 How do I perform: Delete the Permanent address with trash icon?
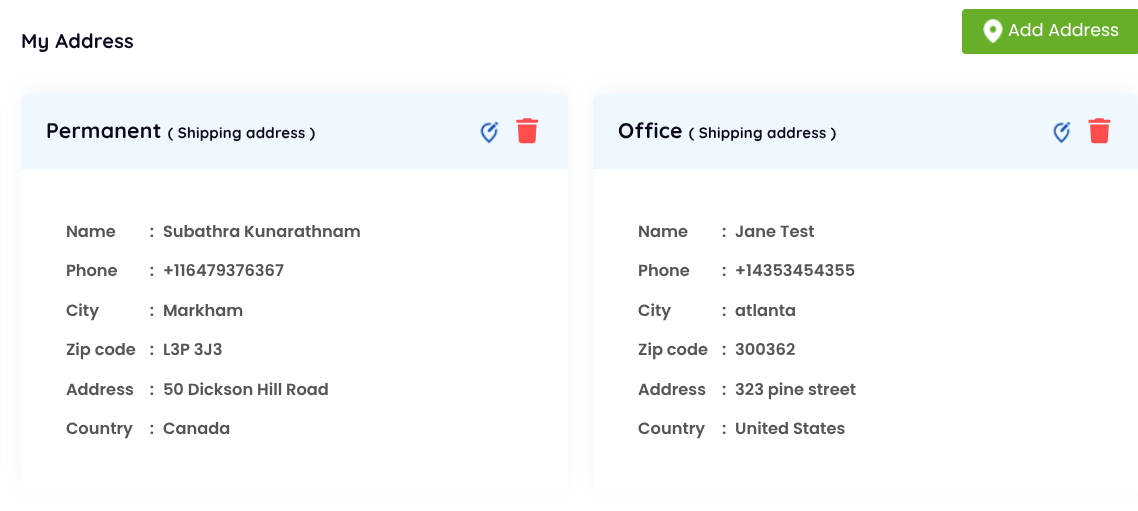(x=527, y=131)
